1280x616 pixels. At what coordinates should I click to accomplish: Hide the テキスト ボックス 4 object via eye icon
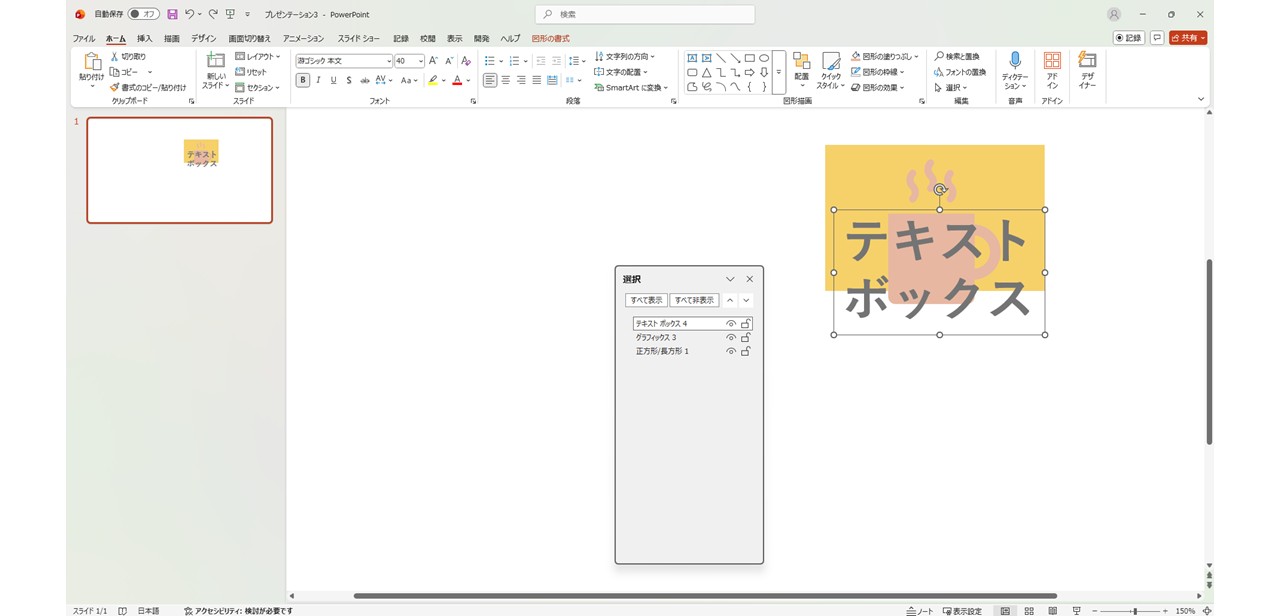[731, 324]
